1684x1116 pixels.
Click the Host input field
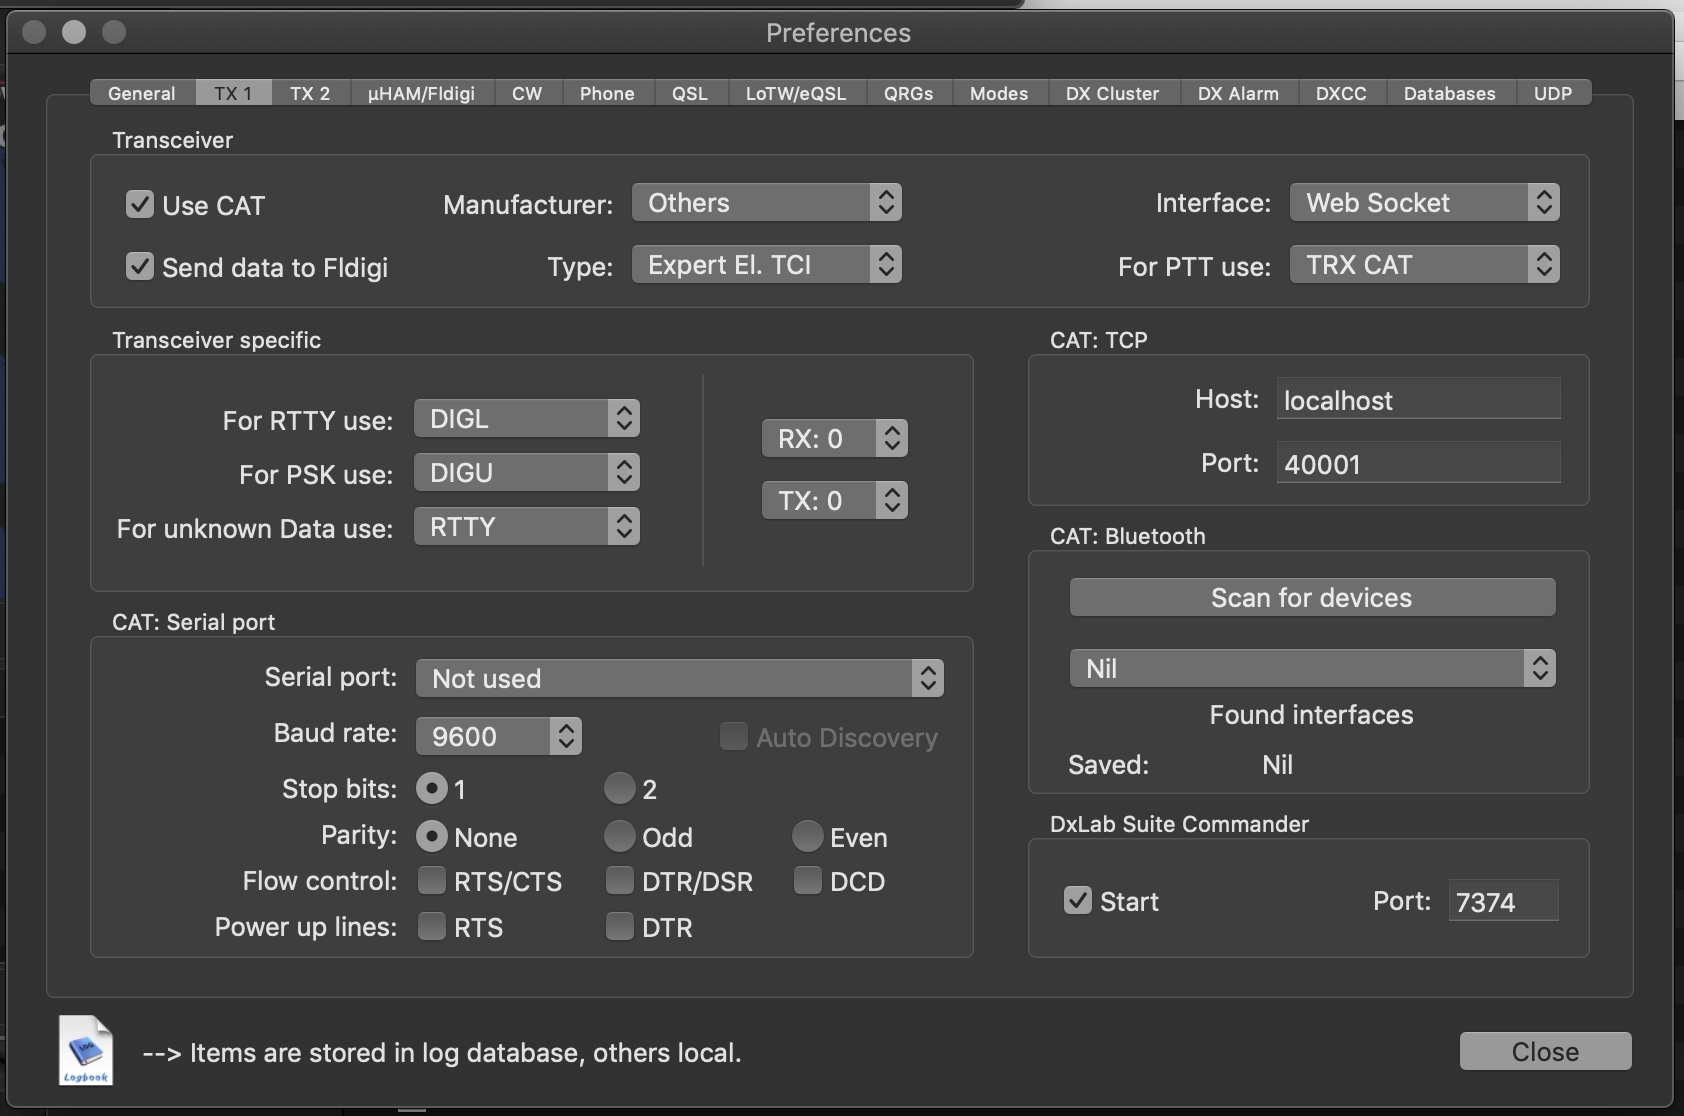pos(1417,400)
